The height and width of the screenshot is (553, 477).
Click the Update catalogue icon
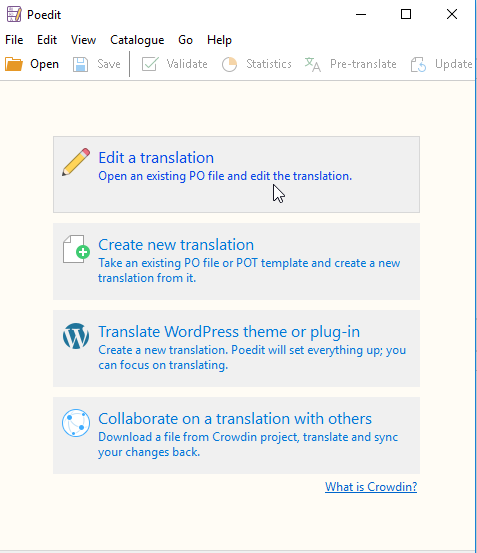418,65
